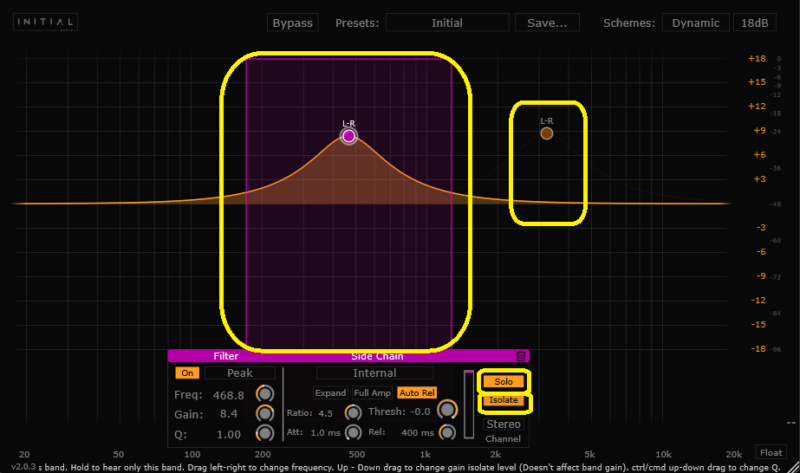Image resolution: width=800 pixels, height=473 pixels.
Task: Click the Bypass button
Action: coord(293,22)
